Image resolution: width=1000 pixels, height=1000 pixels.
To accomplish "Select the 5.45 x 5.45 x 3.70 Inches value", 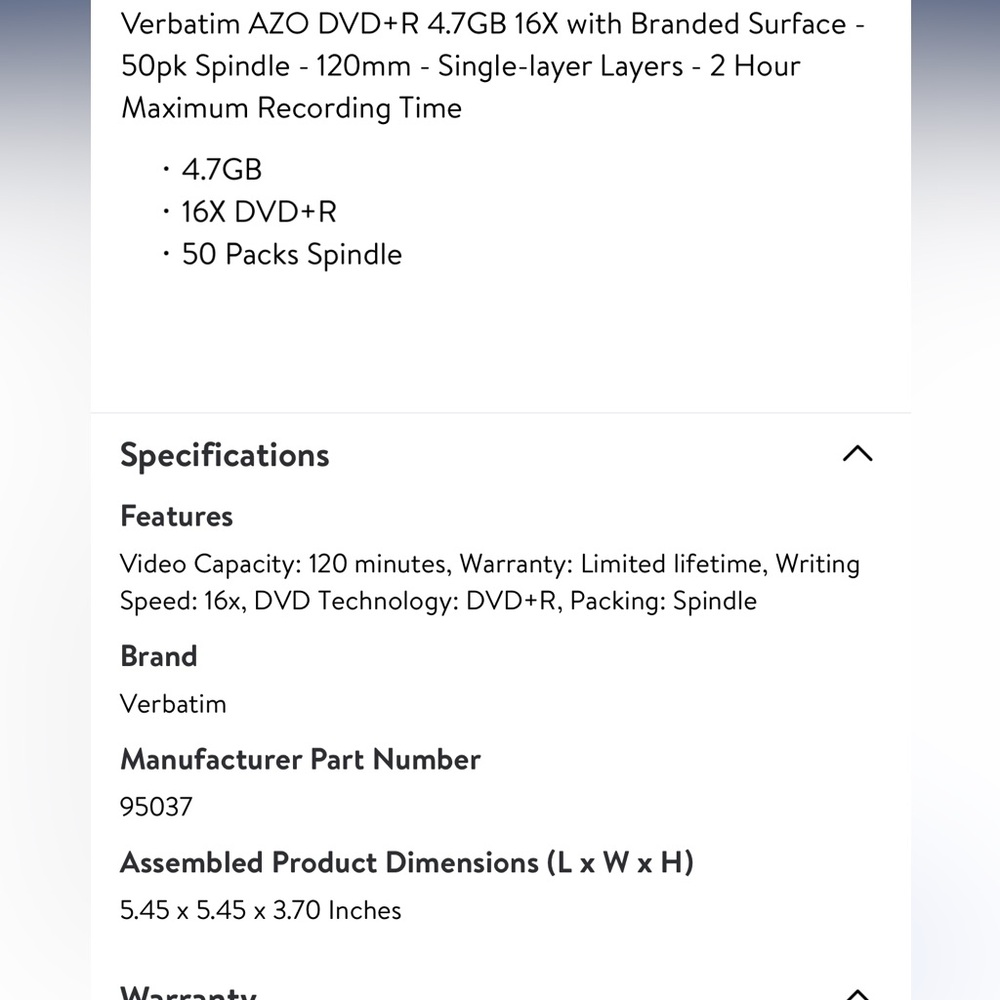I will click(261, 910).
